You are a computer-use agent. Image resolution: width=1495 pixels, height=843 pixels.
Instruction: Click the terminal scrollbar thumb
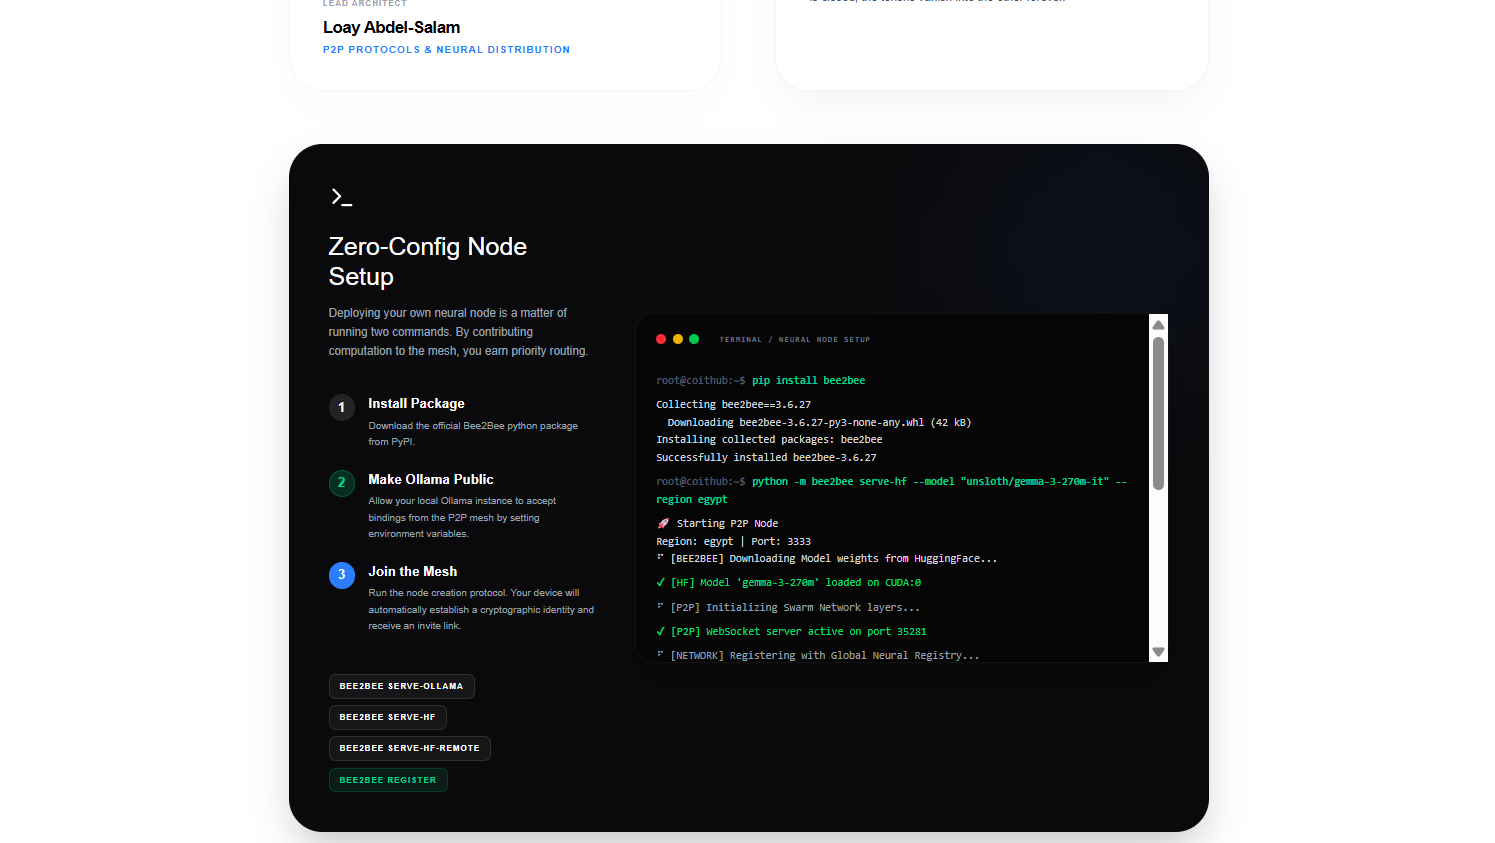pyautogui.click(x=1158, y=413)
